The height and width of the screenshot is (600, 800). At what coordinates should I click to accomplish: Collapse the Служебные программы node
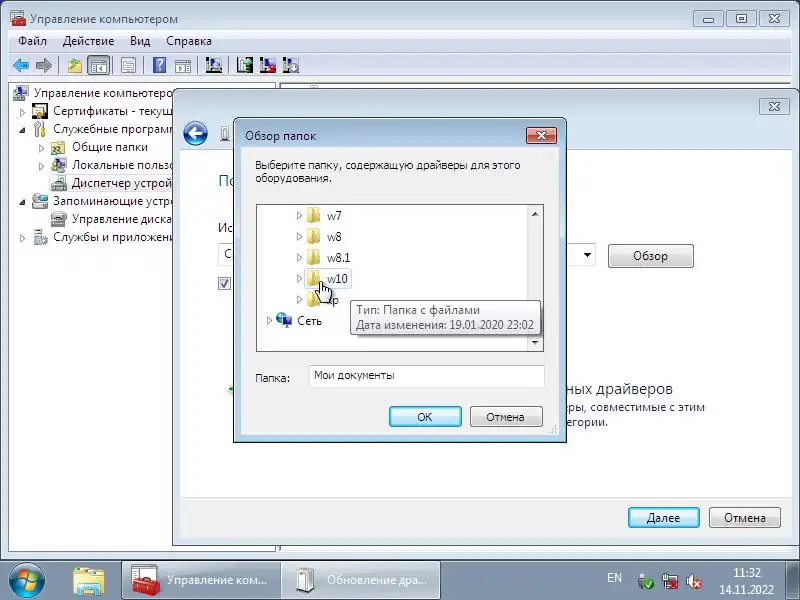[x=22, y=130]
